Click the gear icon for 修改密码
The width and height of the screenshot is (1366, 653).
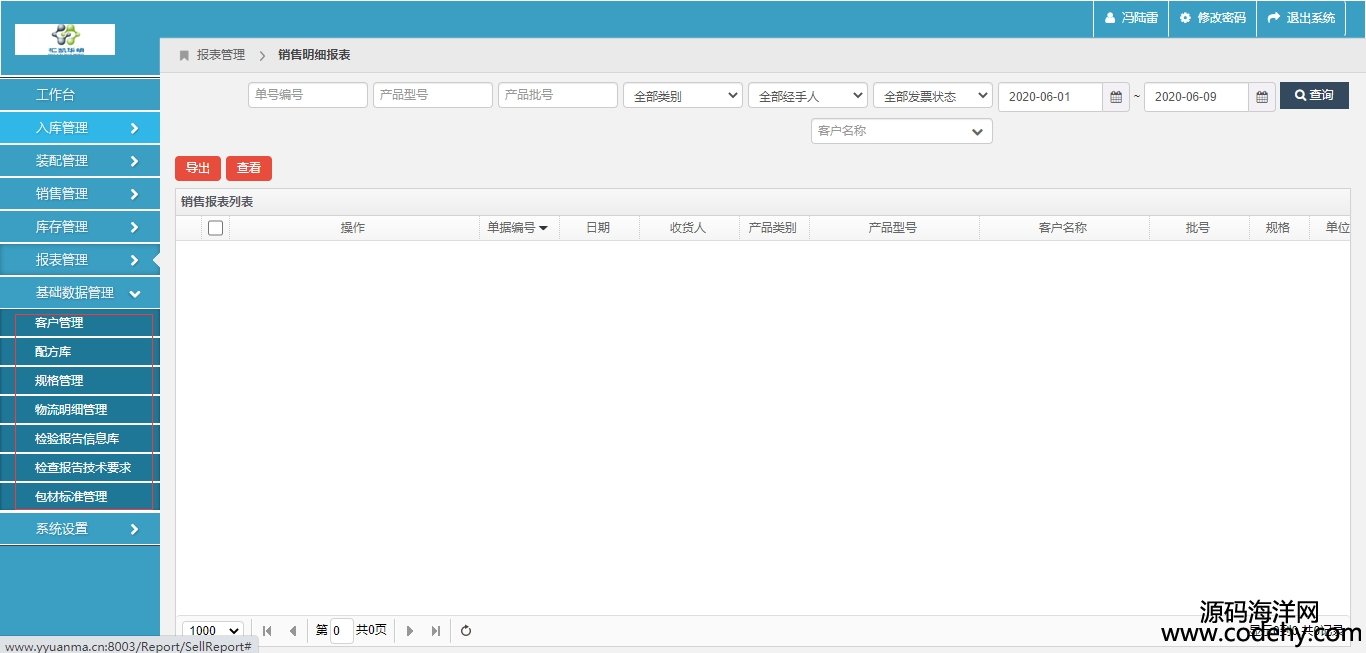coord(1185,18)
